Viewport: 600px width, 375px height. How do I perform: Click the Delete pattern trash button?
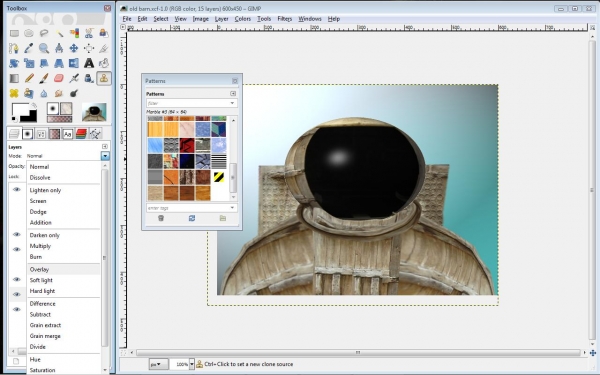click(x=161, y=218)
